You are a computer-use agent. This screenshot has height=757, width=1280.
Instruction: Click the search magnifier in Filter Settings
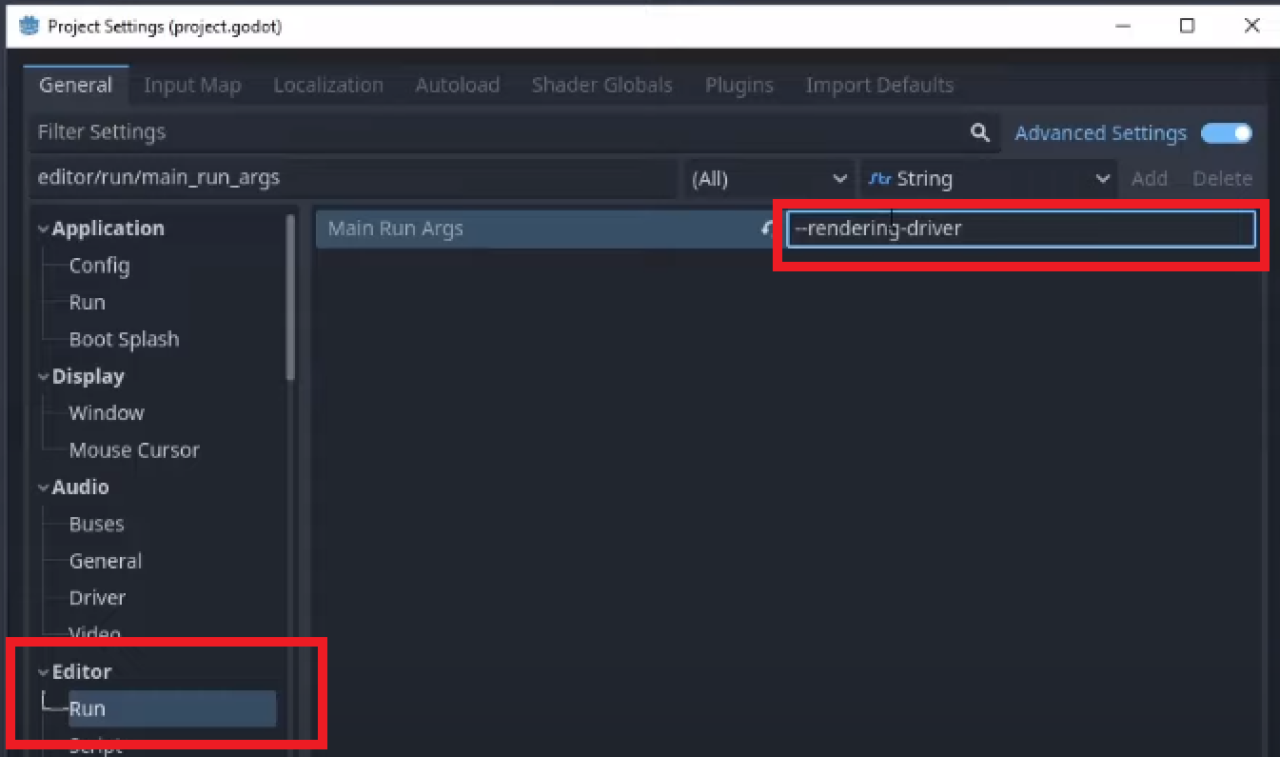[980, 132]
